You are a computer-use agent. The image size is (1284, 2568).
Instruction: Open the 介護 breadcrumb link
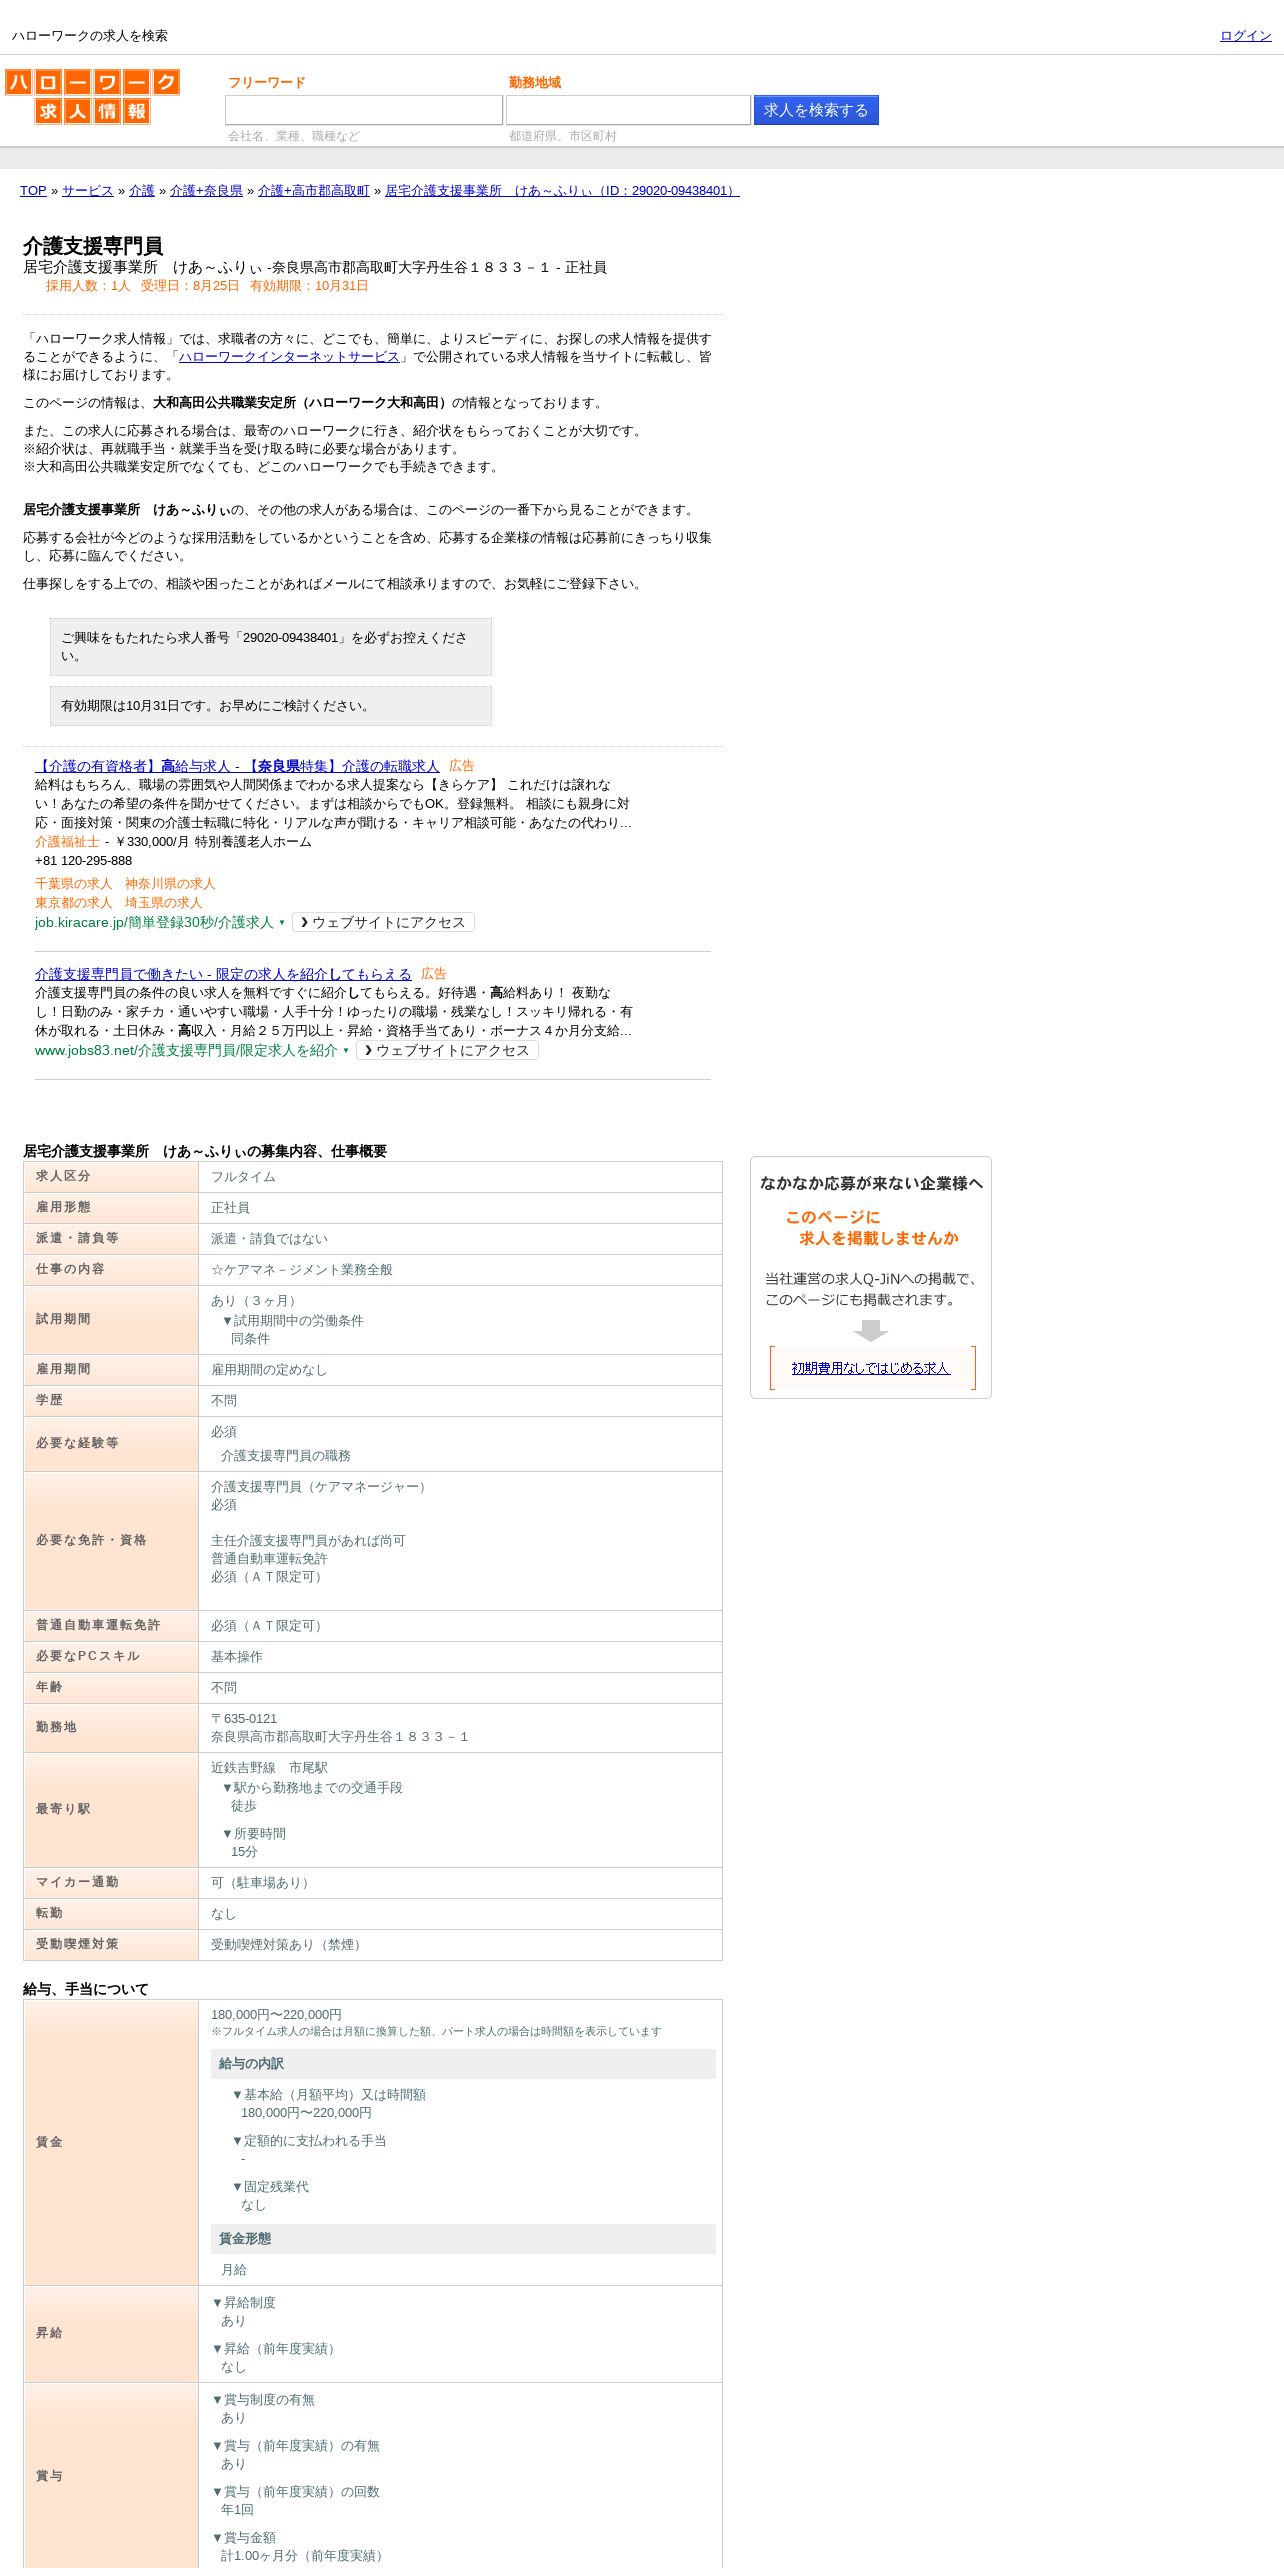point(141,191)
